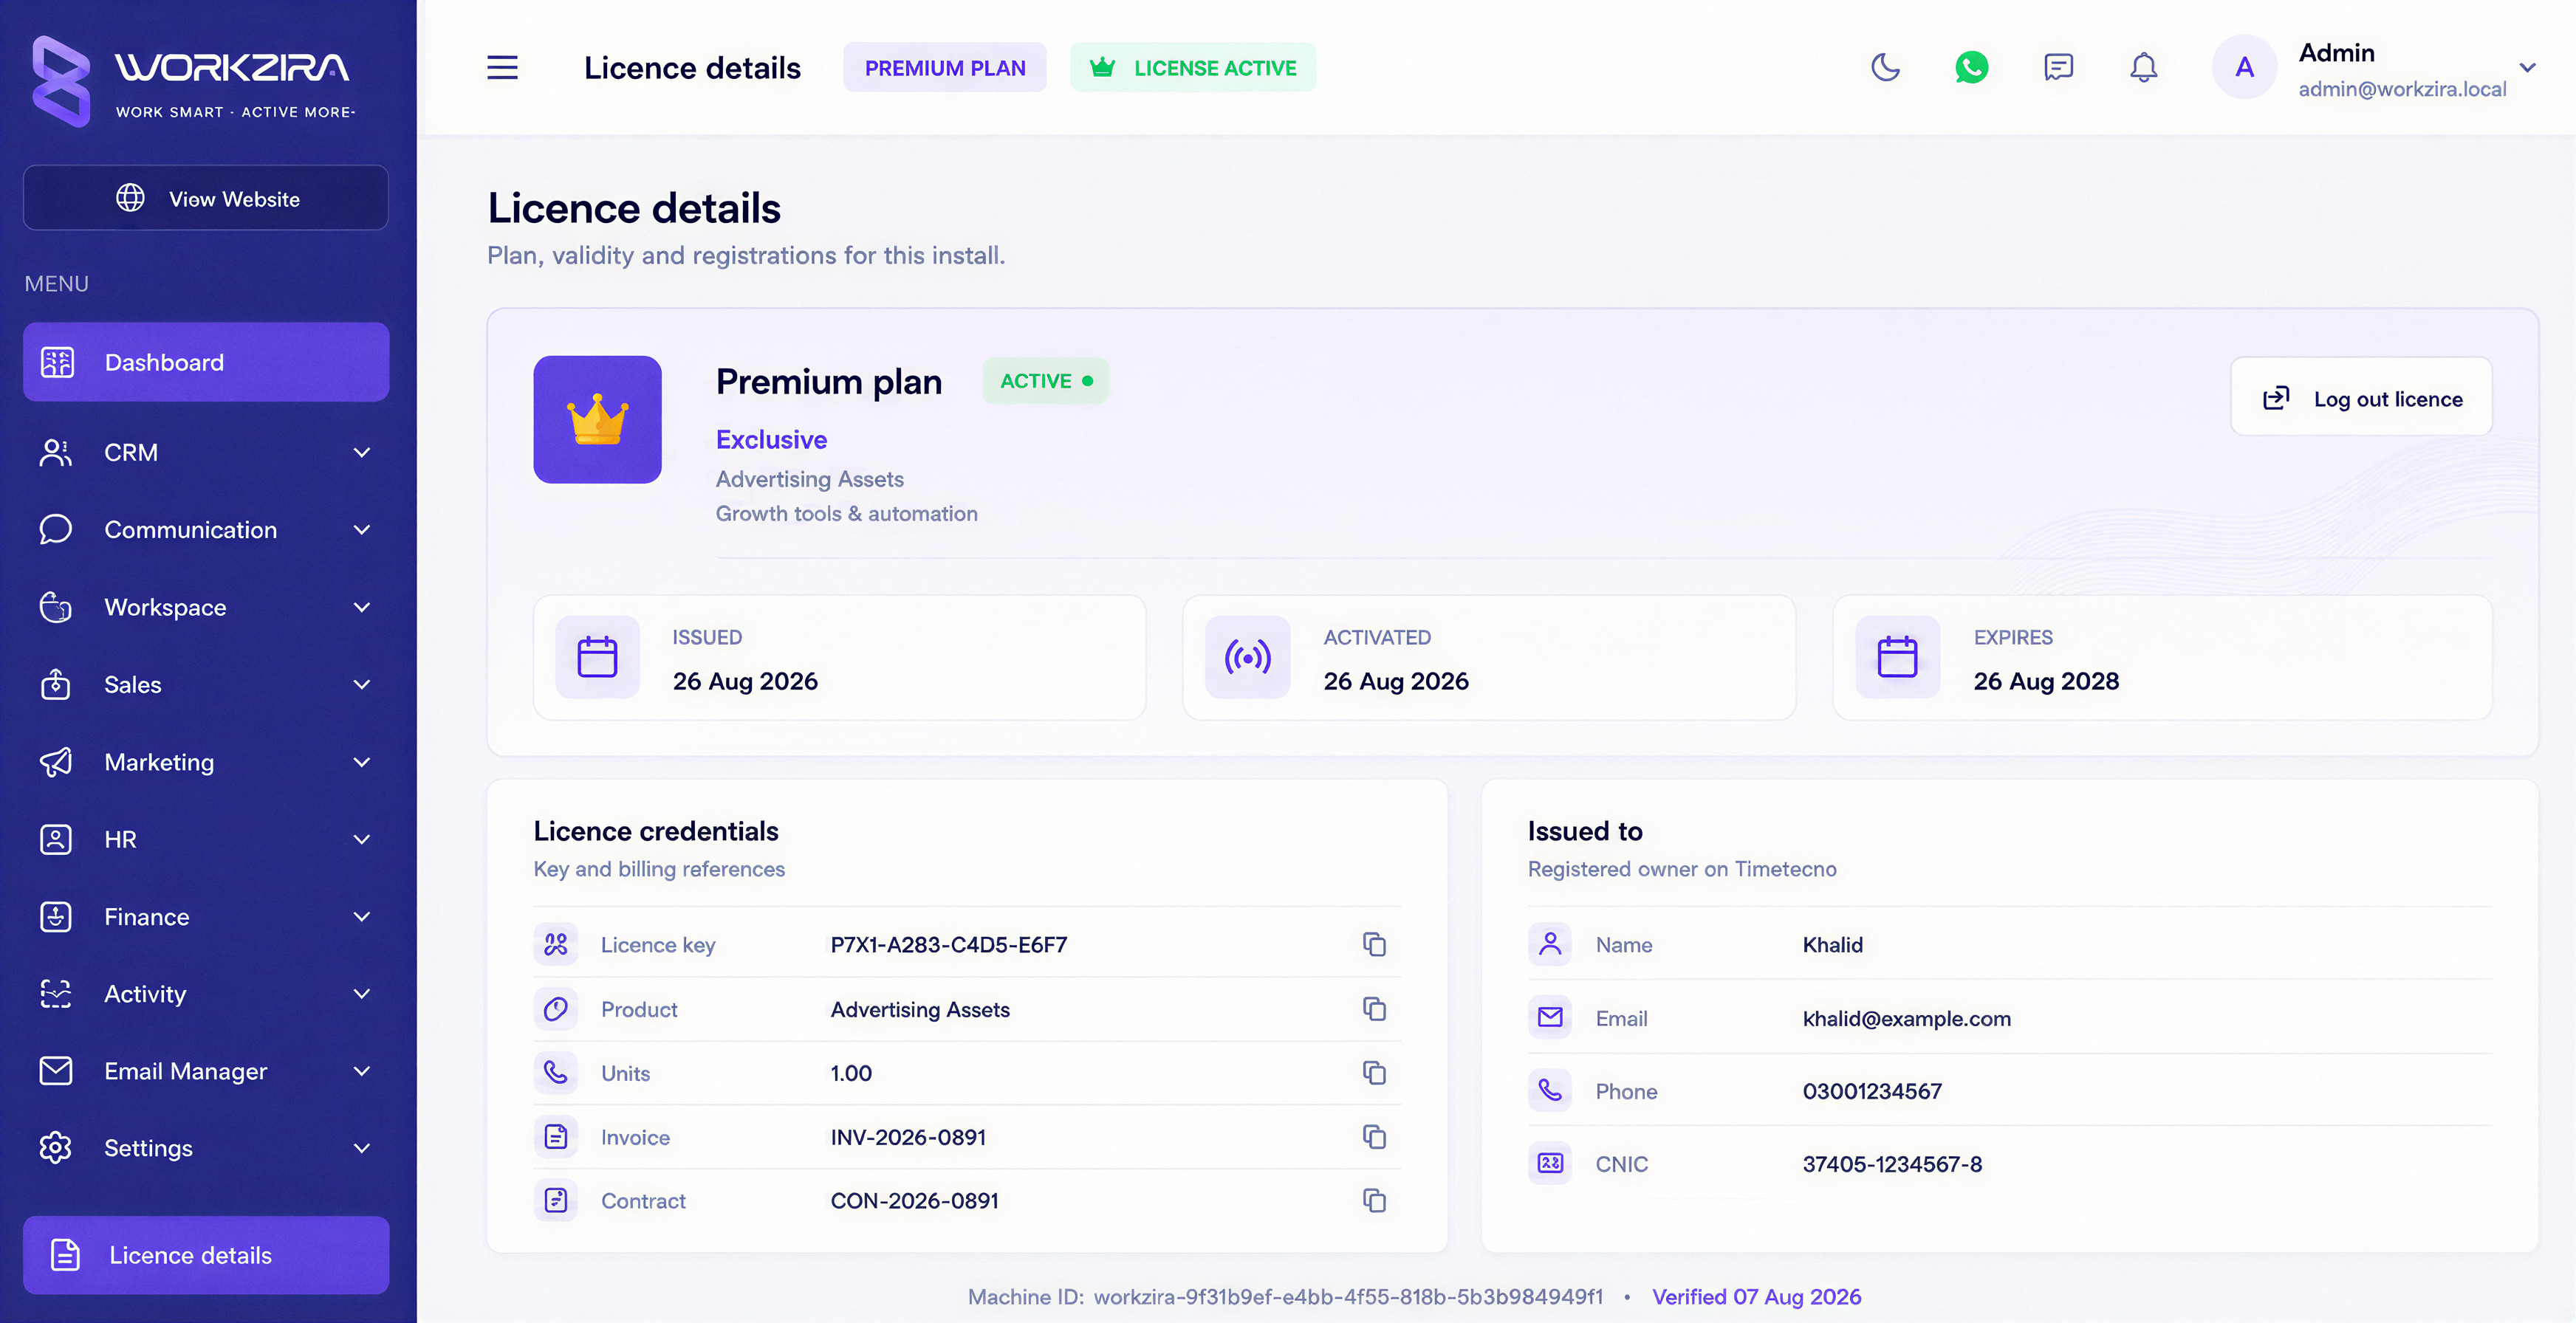This screenshot has height=1323, width=2576.
Task: Click the Verified 07 Aug 2026 text
Action: pyautogui.click(x=1756, y=1297)
